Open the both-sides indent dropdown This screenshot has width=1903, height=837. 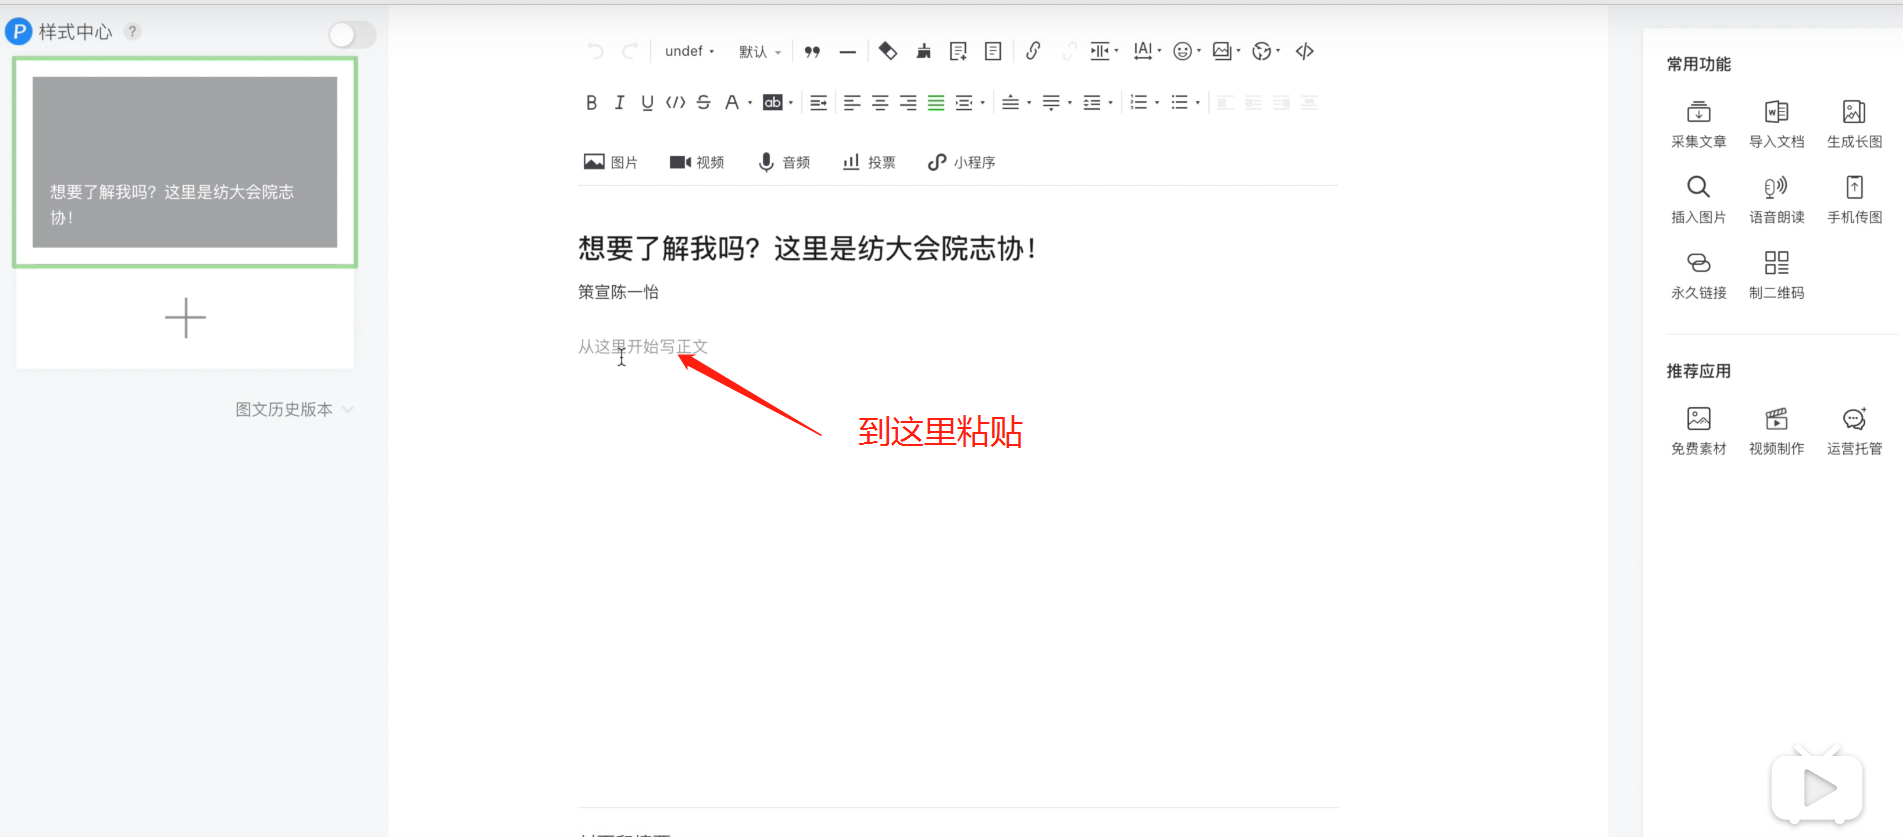coord(969,103)
